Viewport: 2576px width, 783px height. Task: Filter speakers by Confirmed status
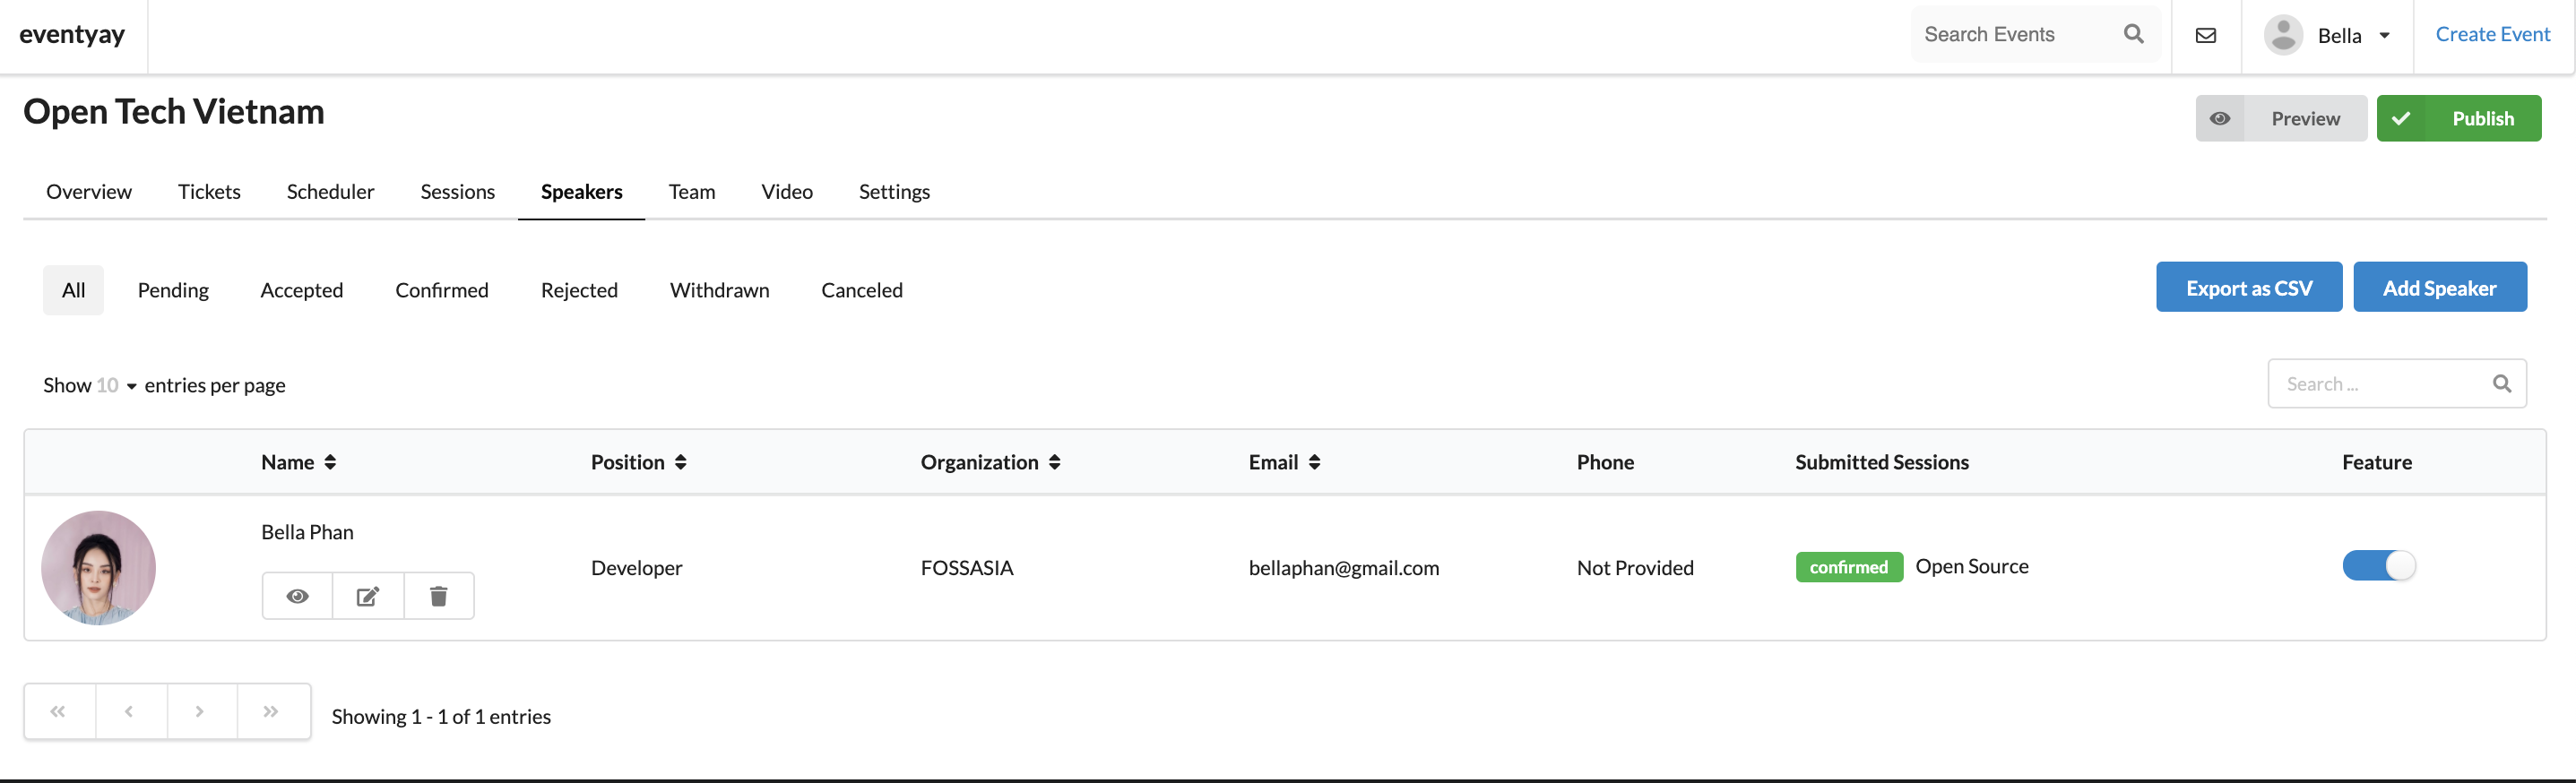[441, 290]
